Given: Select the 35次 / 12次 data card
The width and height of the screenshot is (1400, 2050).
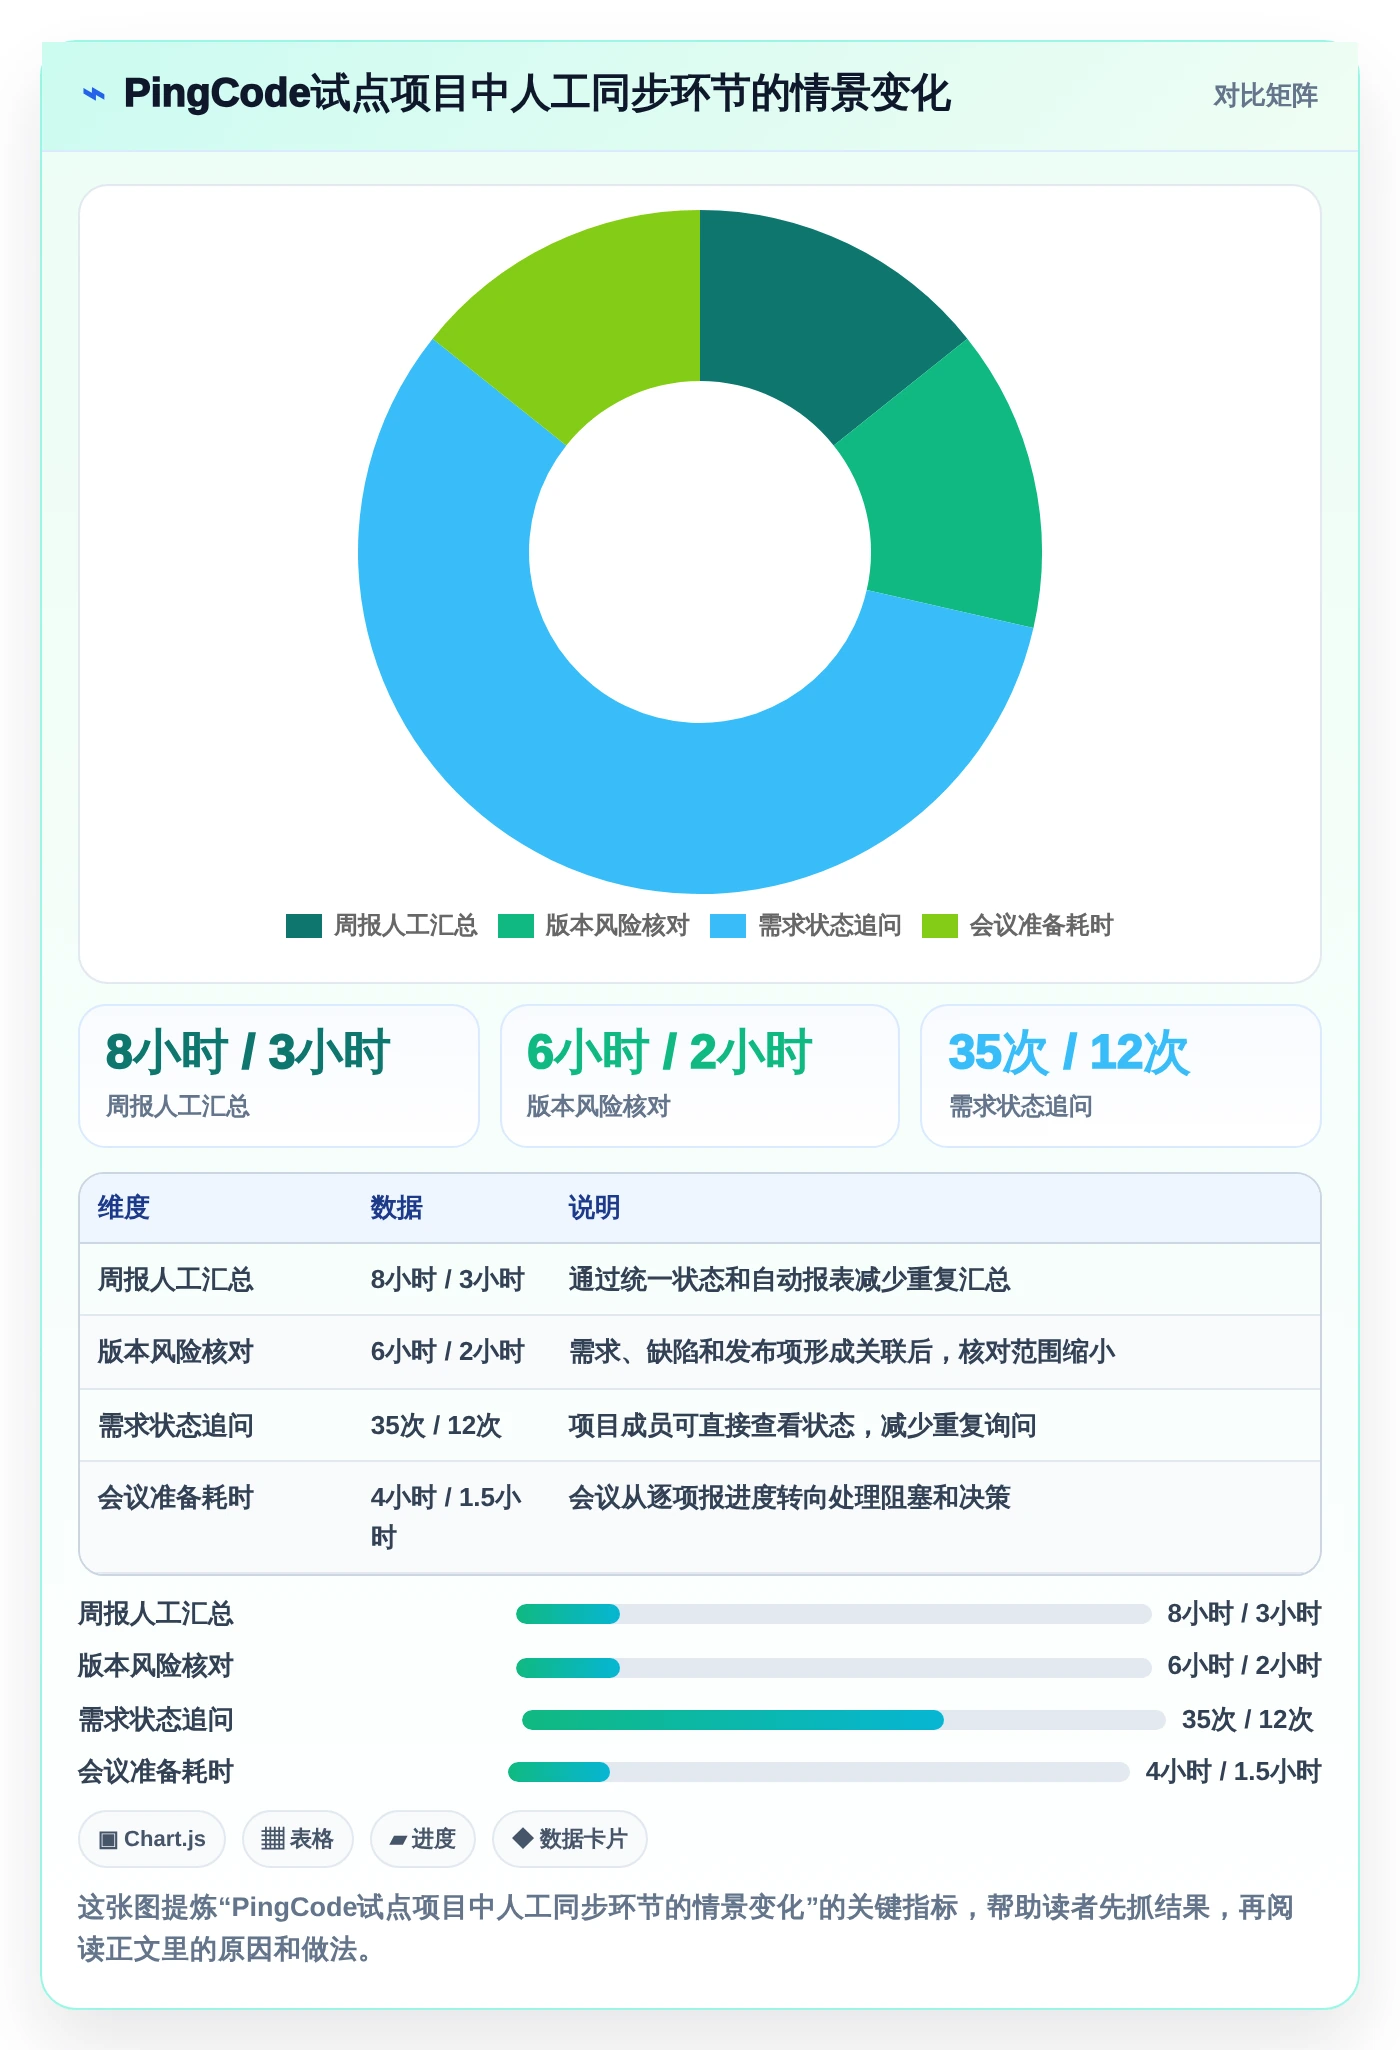Looking at the screenshot, I should 1121,1076.
